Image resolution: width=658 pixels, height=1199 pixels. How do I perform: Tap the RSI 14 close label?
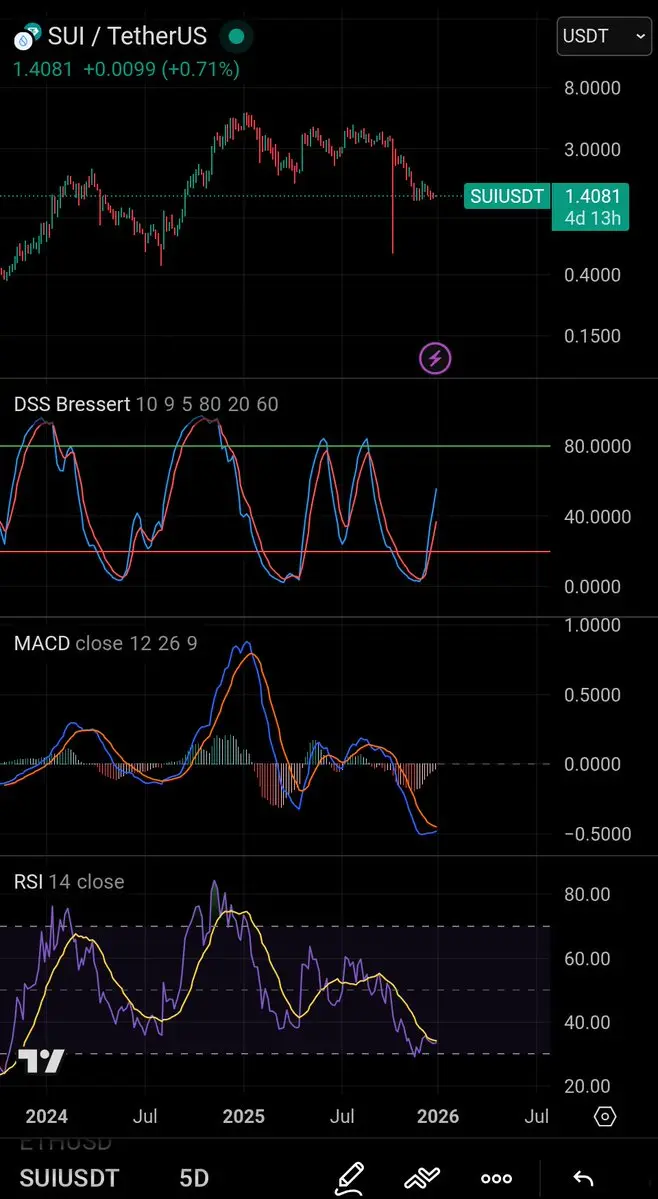69,882
